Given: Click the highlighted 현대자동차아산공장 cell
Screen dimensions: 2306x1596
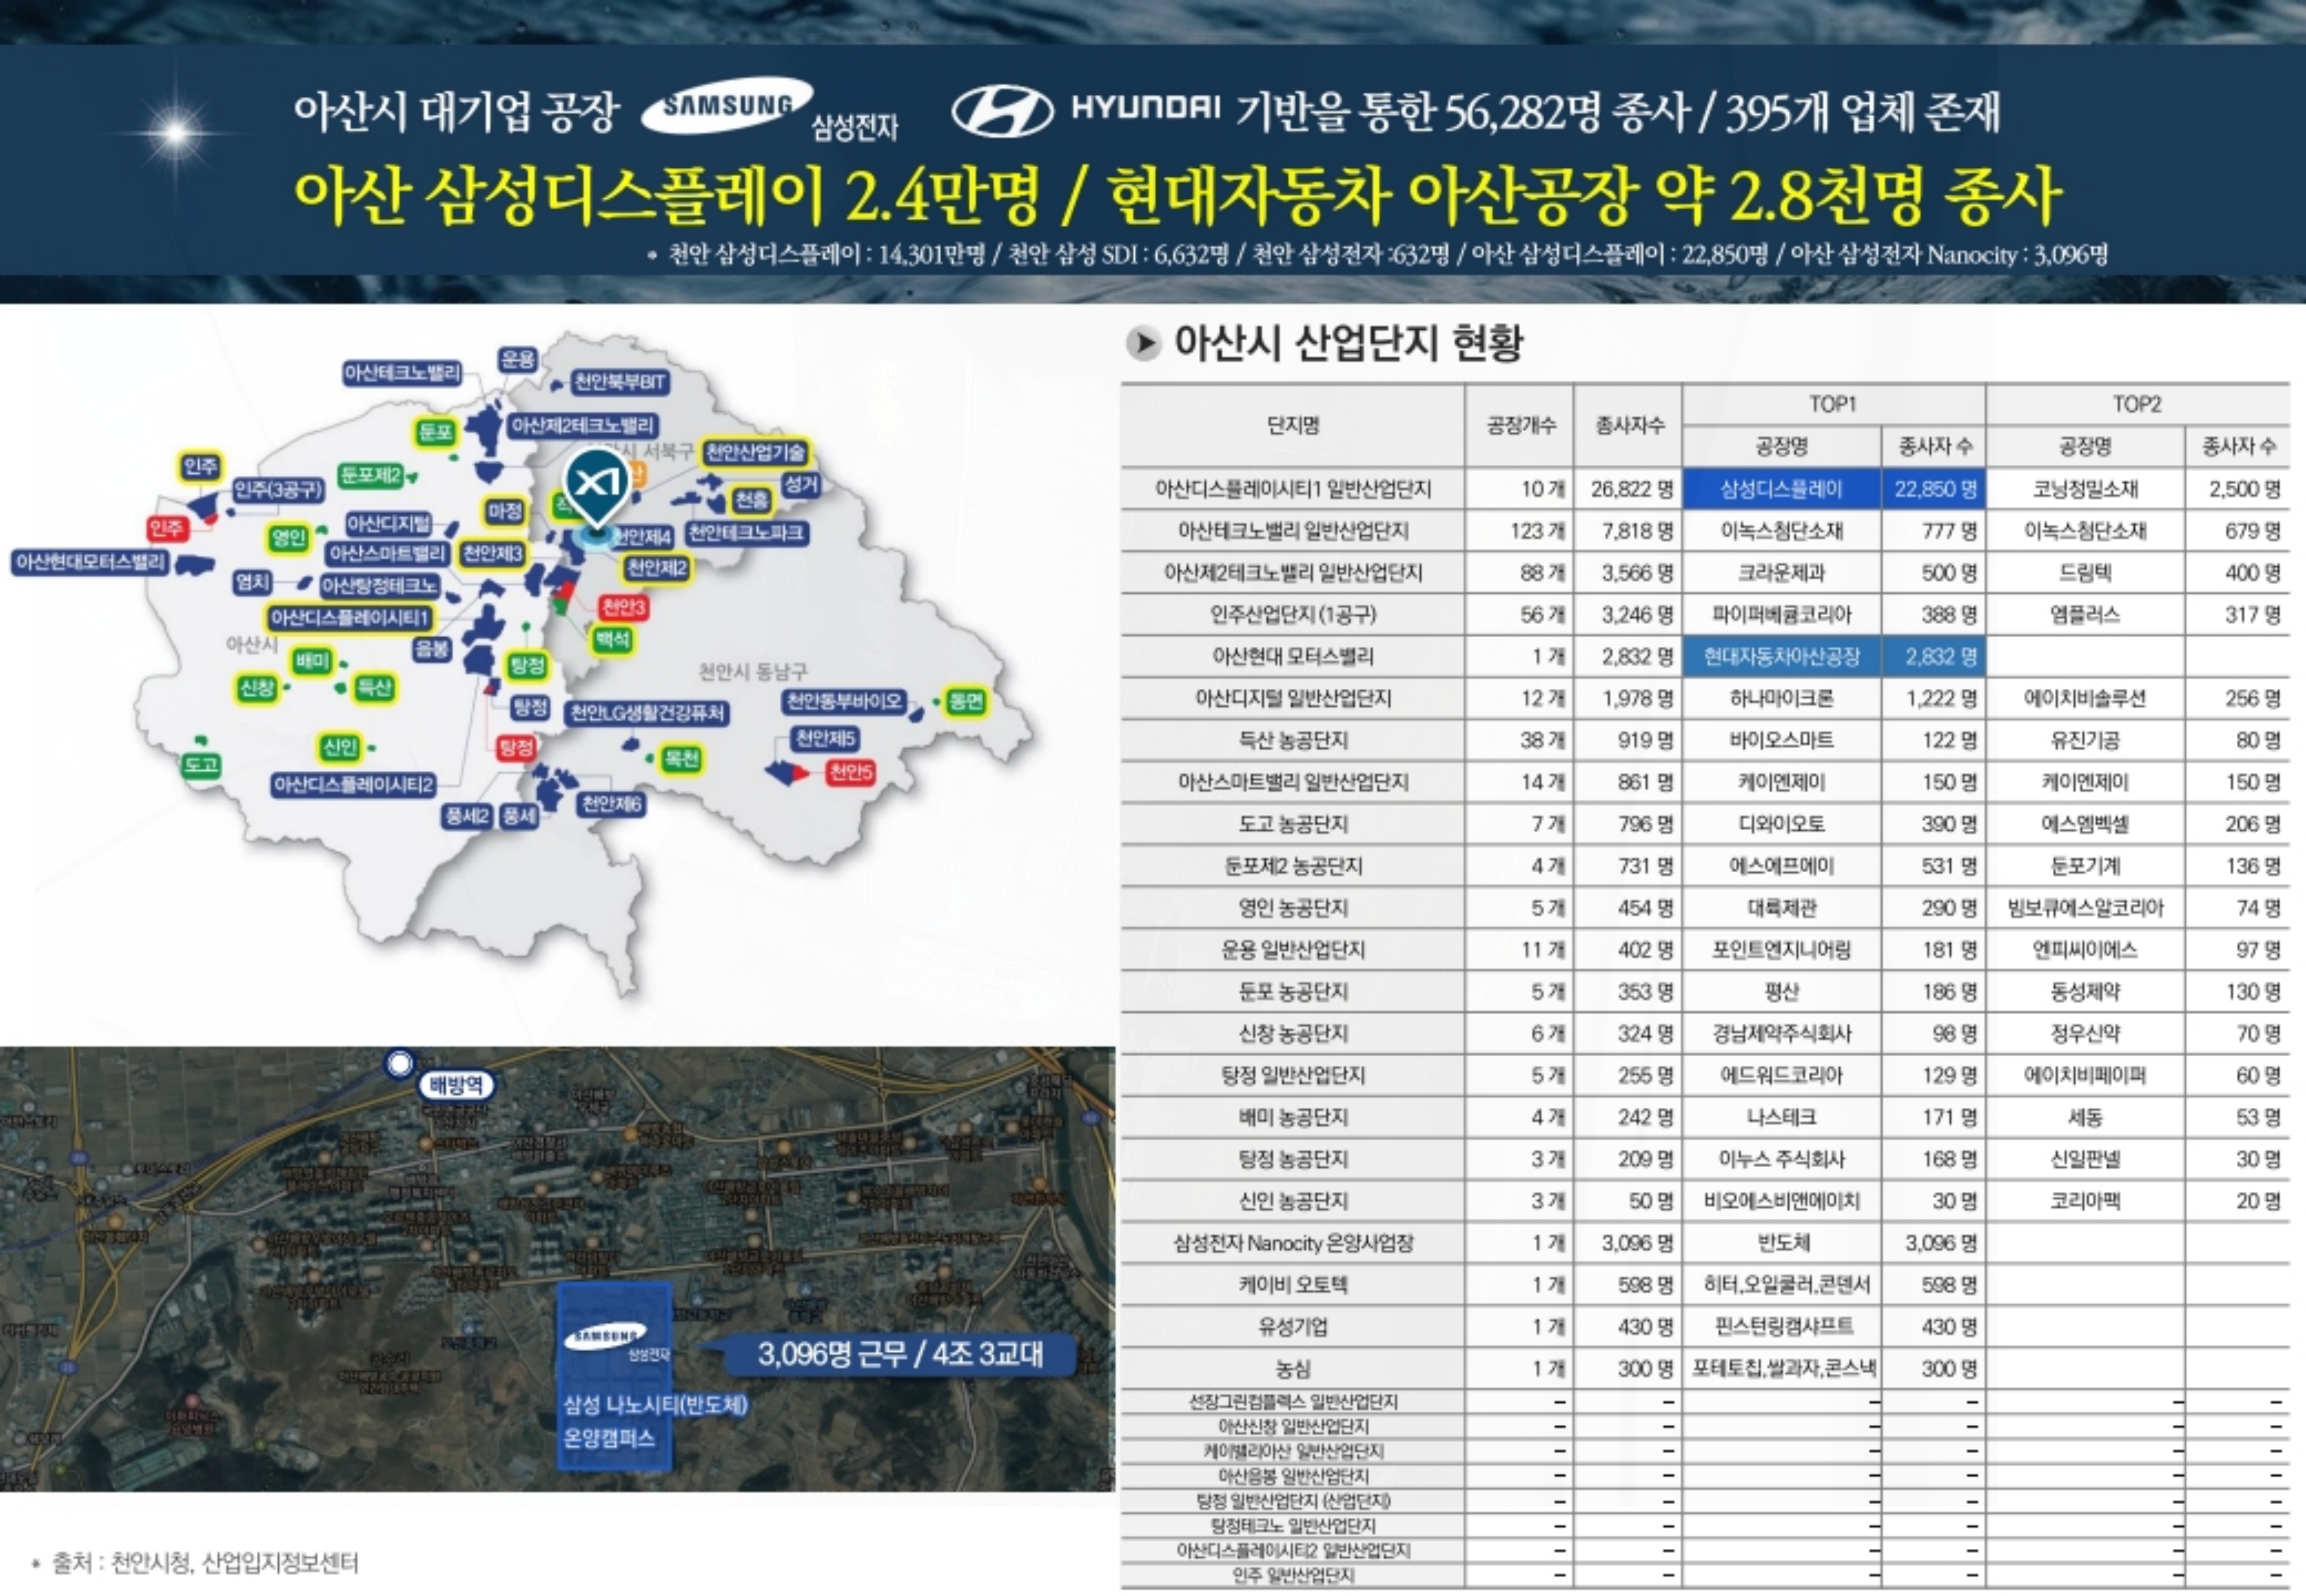Looking at the screenshot, I should pos(1781,657).
